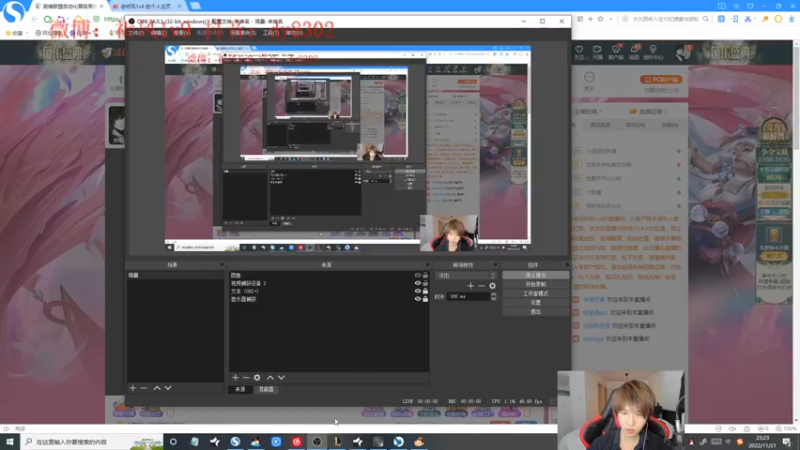Toggle 工作室模式 studio mode
The height and width of the screenshot is (450, 800).
pyautogui.click(x=536, y=293)
